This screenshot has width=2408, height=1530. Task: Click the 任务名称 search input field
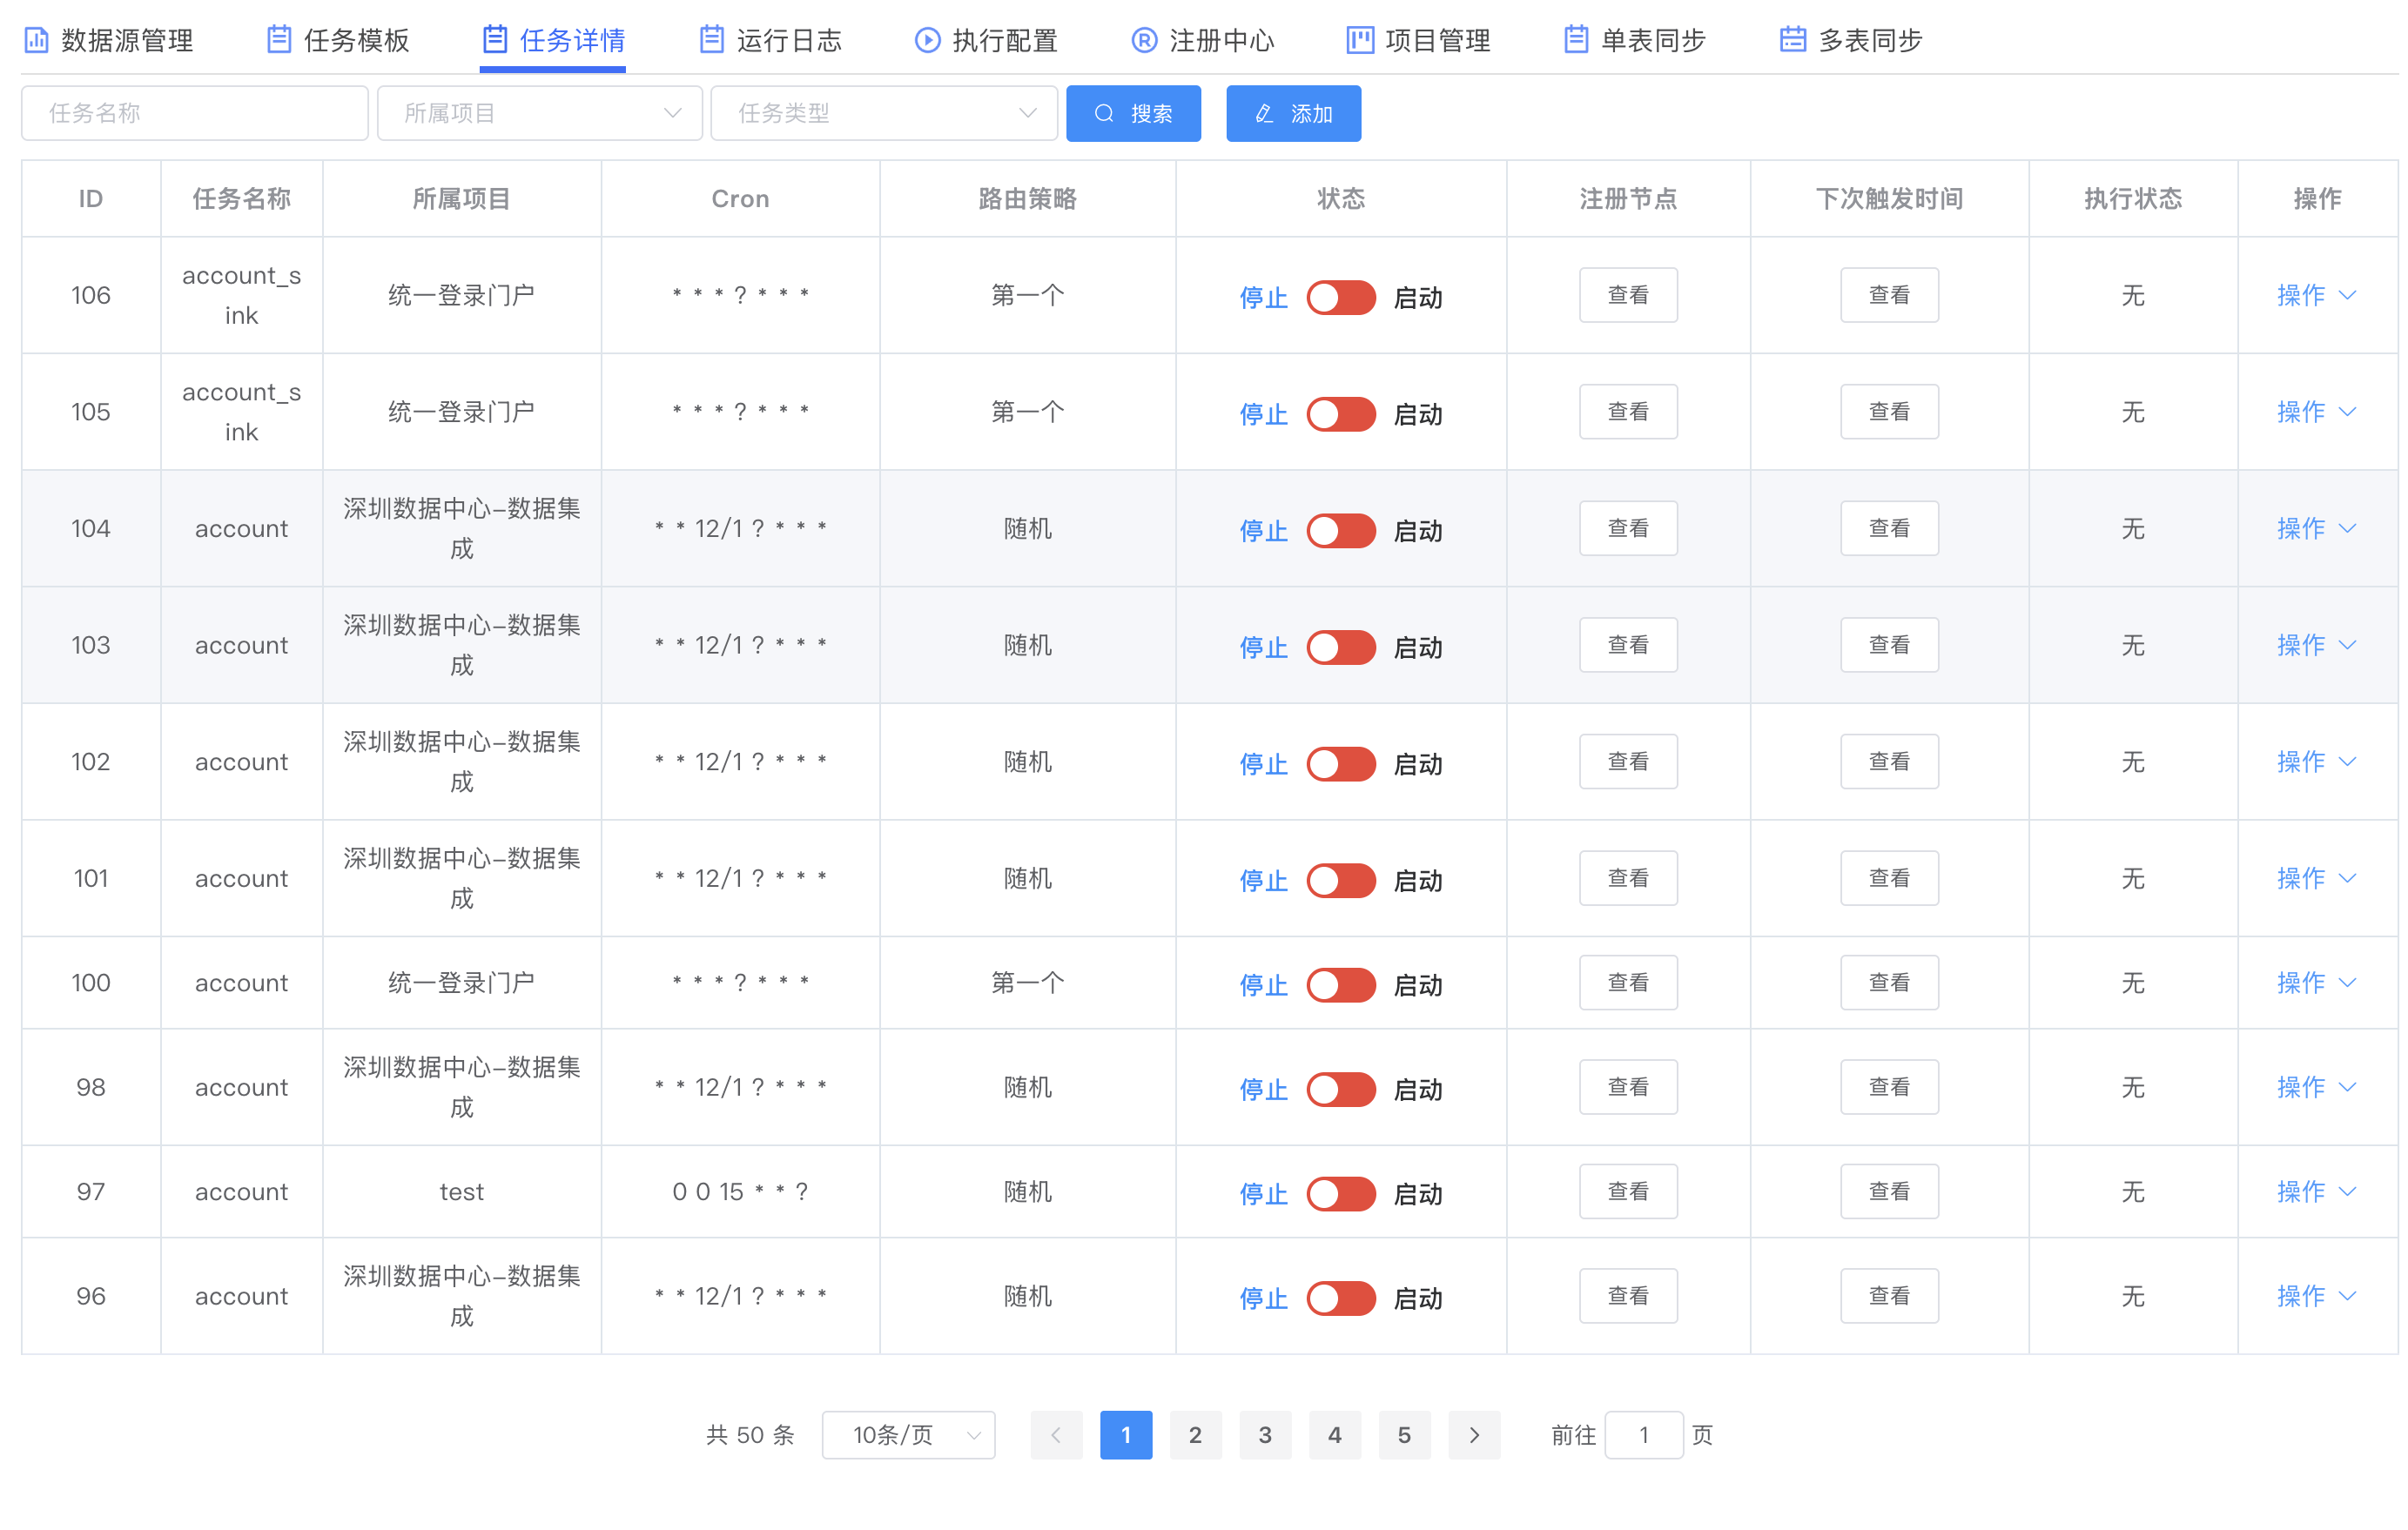[x=195, y=113]
